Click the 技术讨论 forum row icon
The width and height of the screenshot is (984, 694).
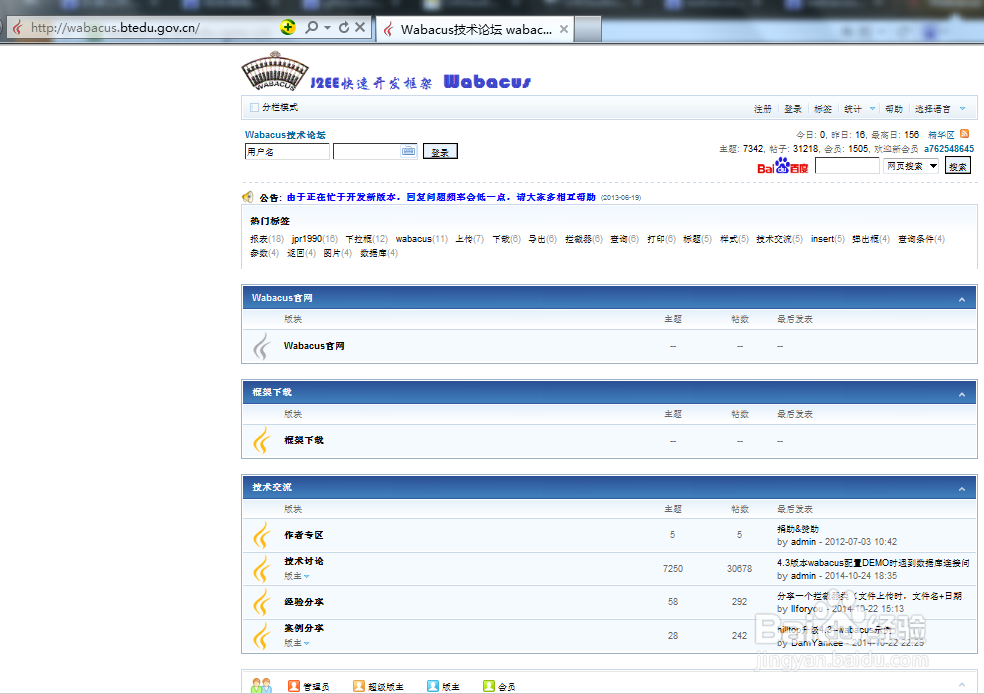tap(262, 569)
